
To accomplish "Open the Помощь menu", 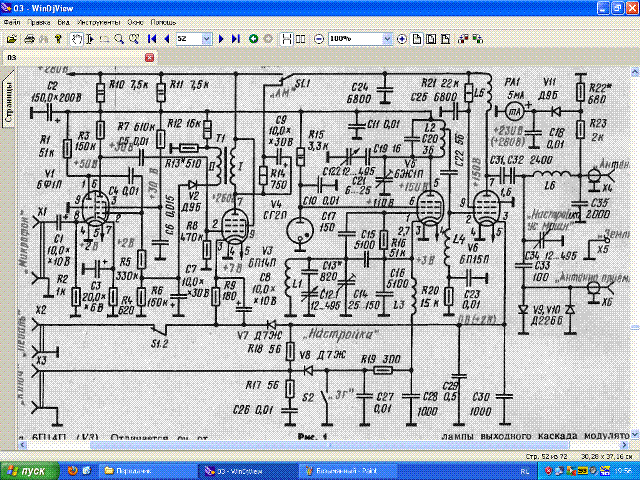I will (x=163, y=22).
